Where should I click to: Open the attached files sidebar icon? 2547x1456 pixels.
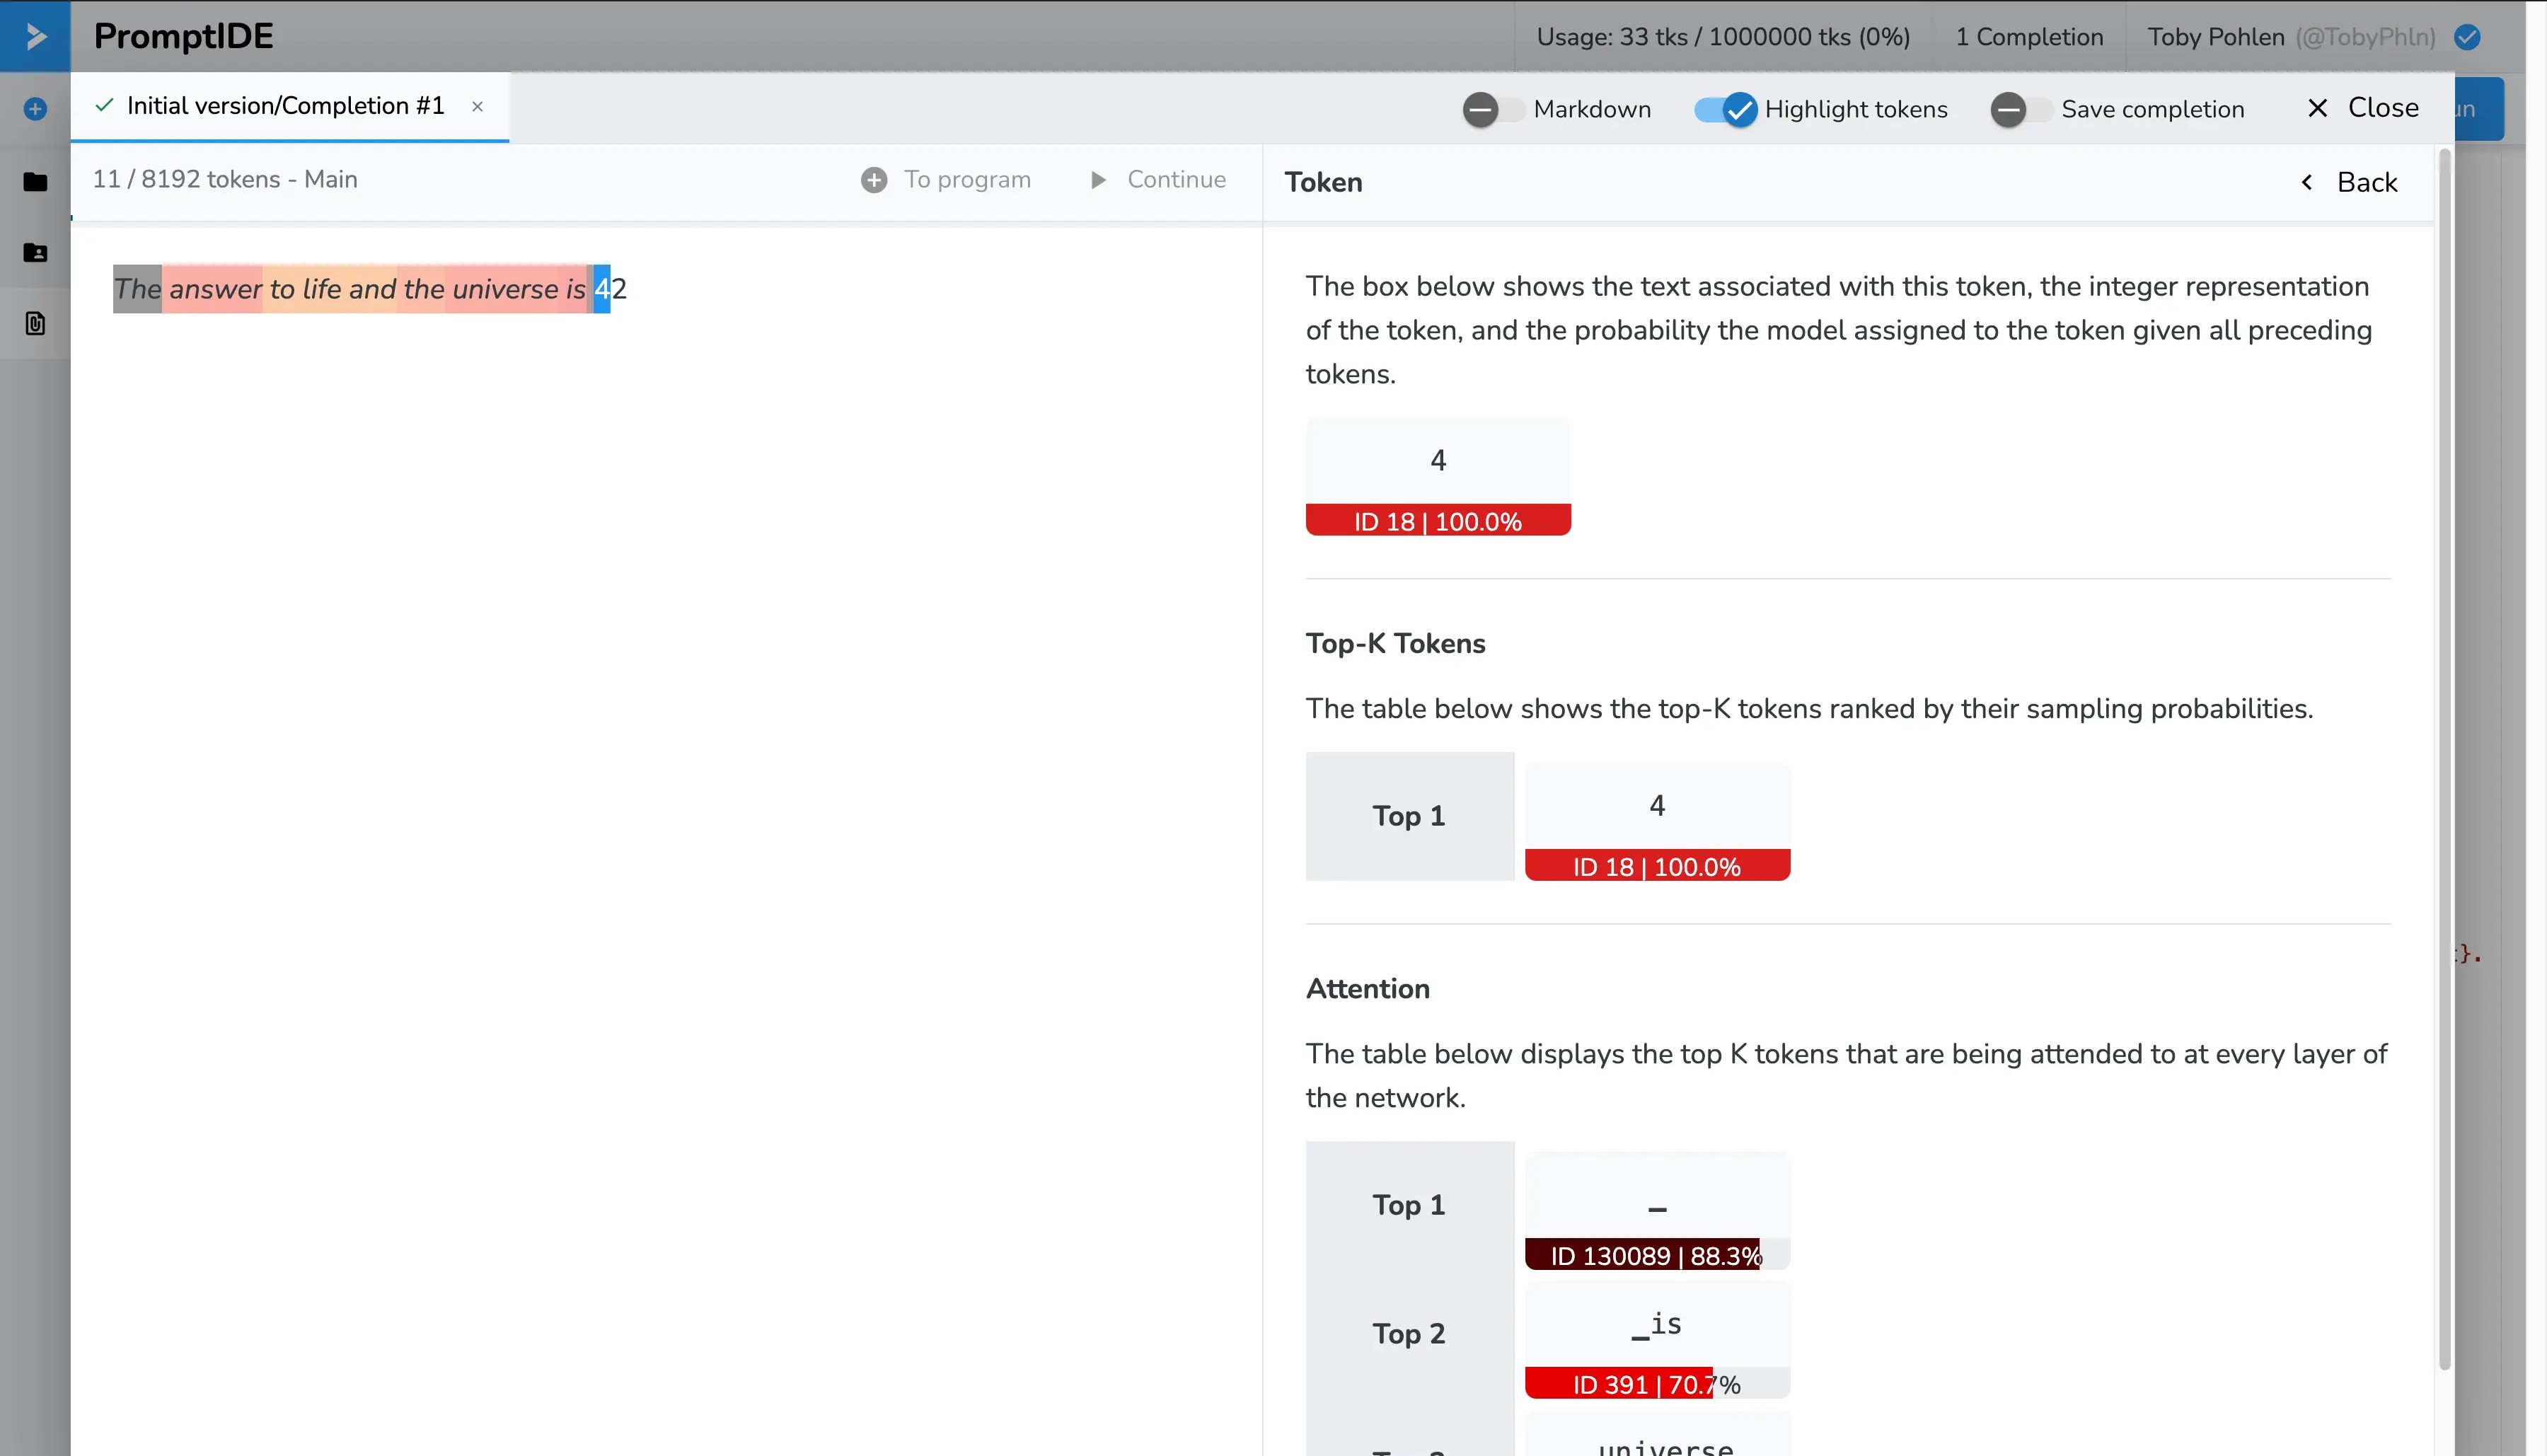click(35, 323)
